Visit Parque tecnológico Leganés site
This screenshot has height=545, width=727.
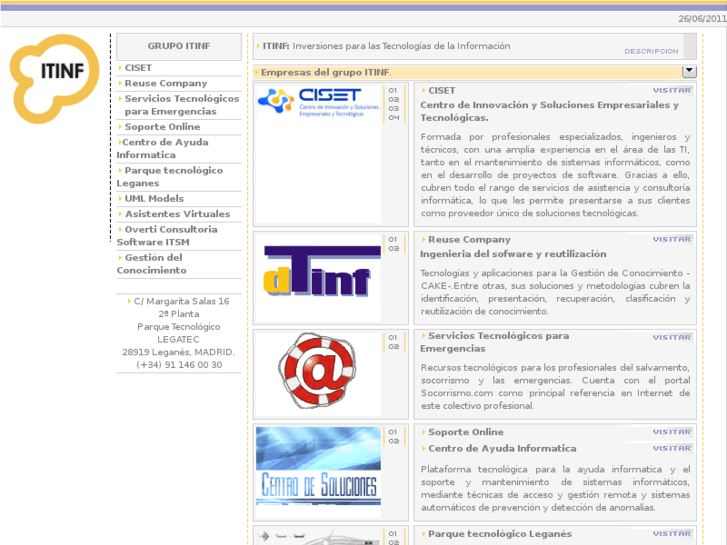tap(672, 533)
